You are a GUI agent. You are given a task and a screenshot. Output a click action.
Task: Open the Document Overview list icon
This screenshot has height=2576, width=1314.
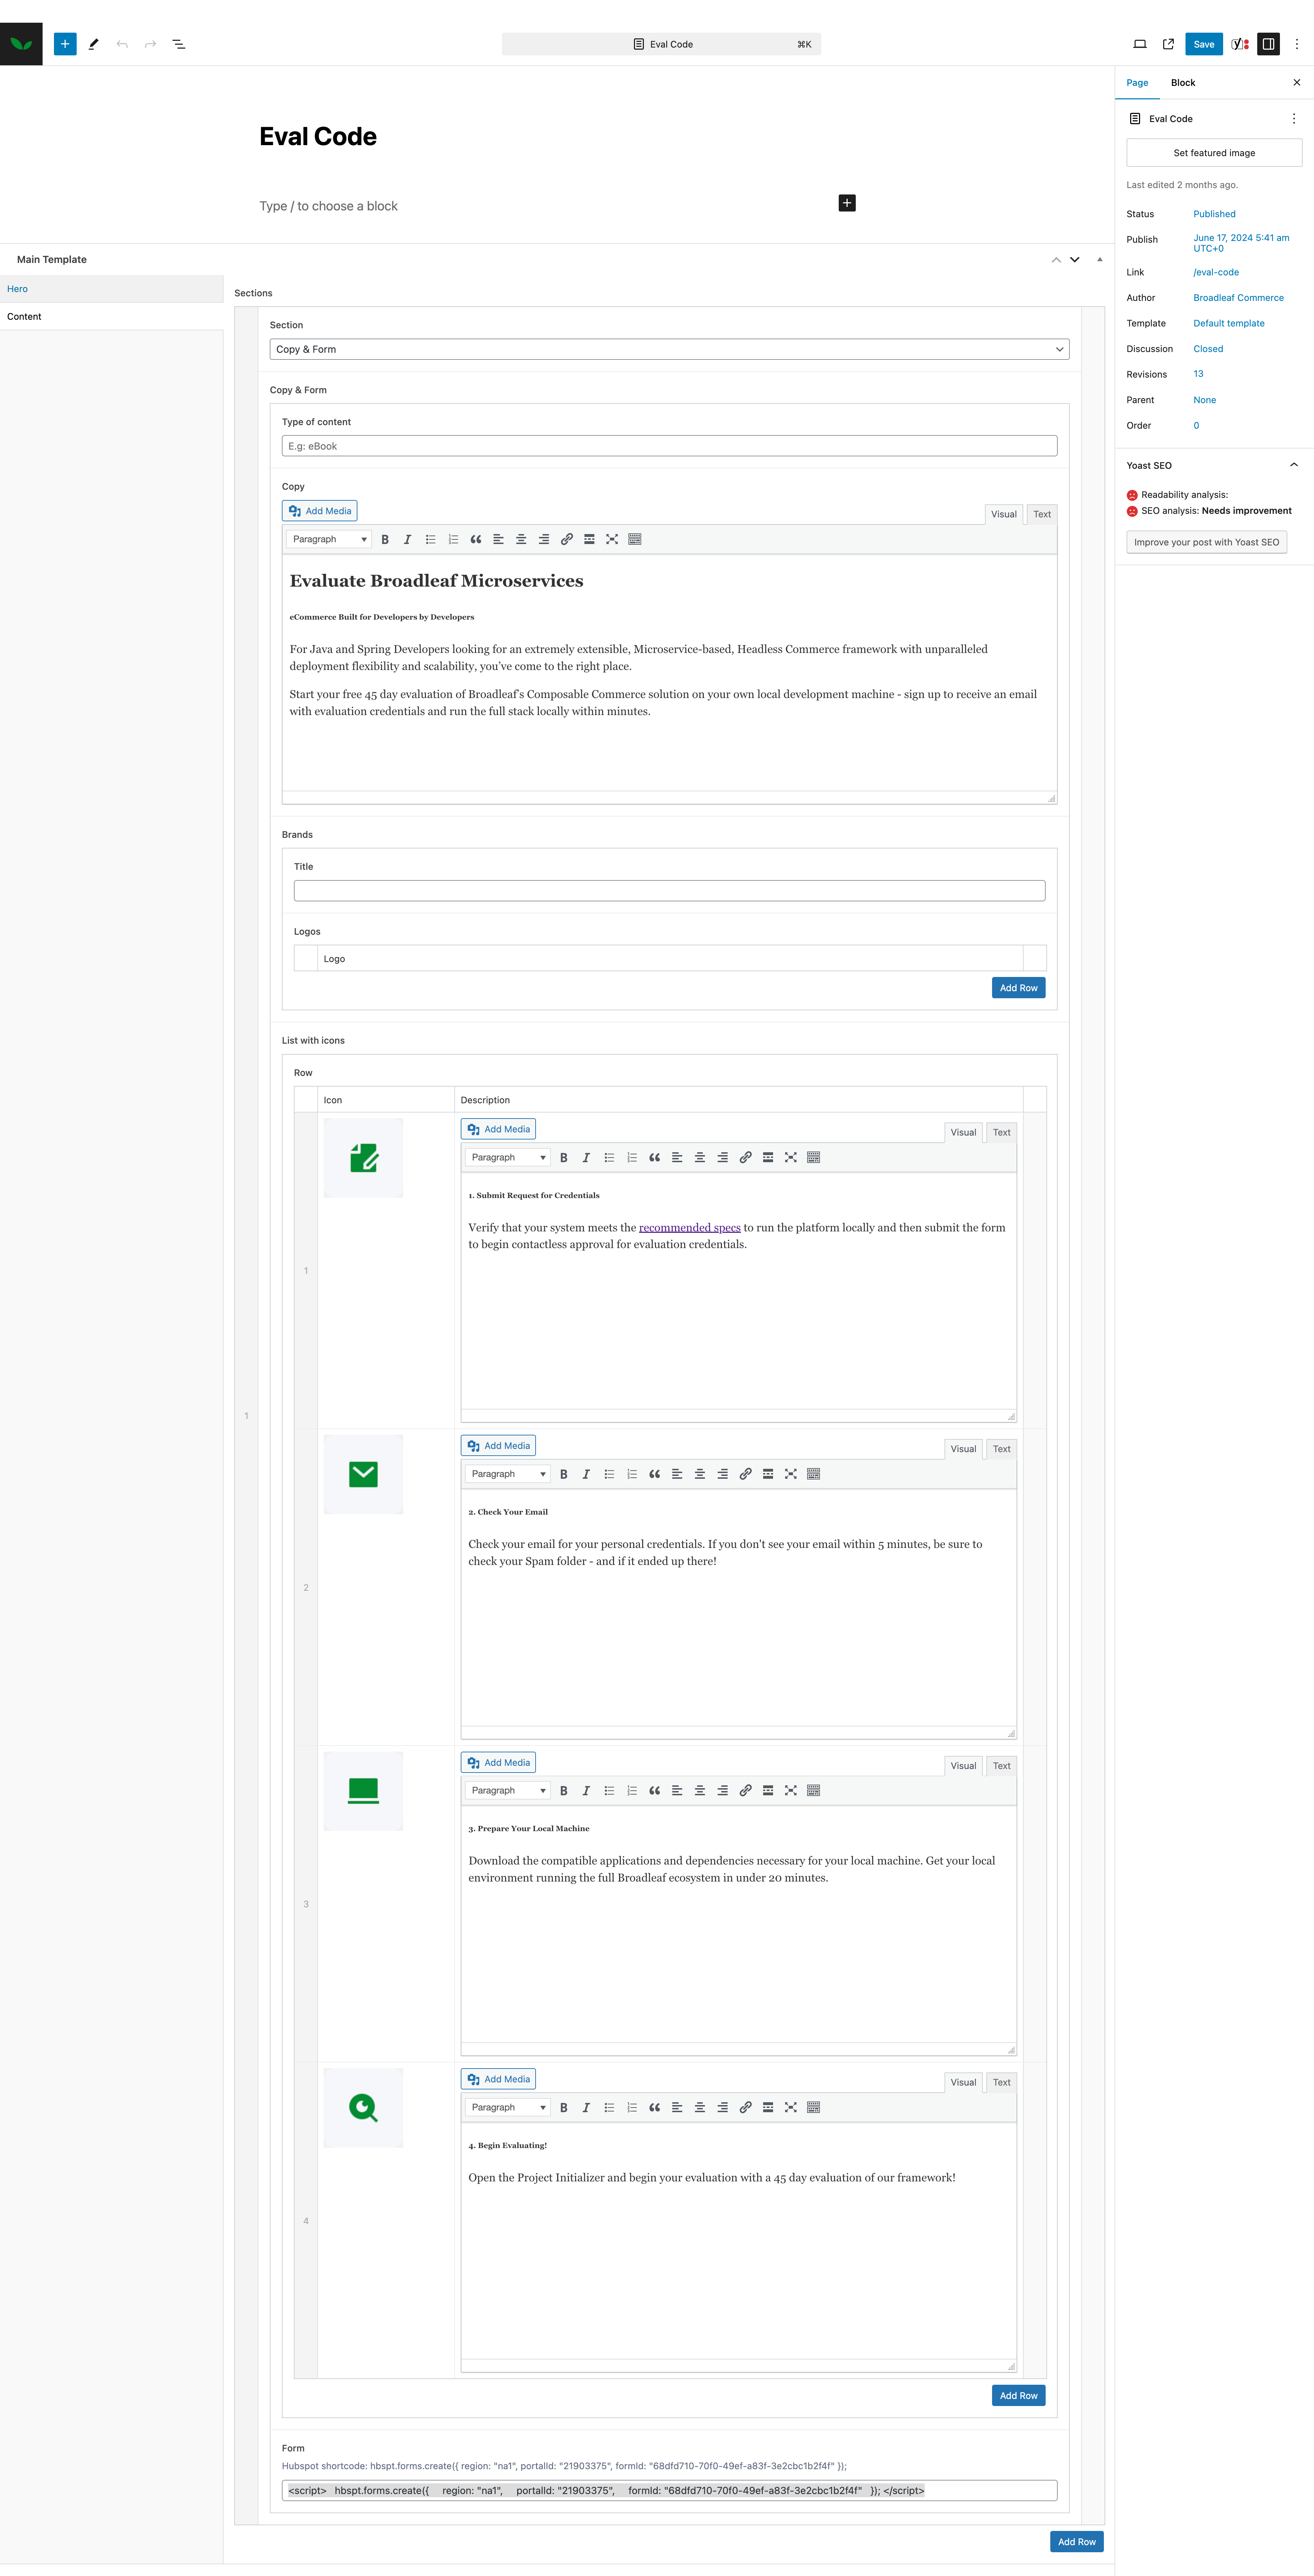[x=179, y=44]
